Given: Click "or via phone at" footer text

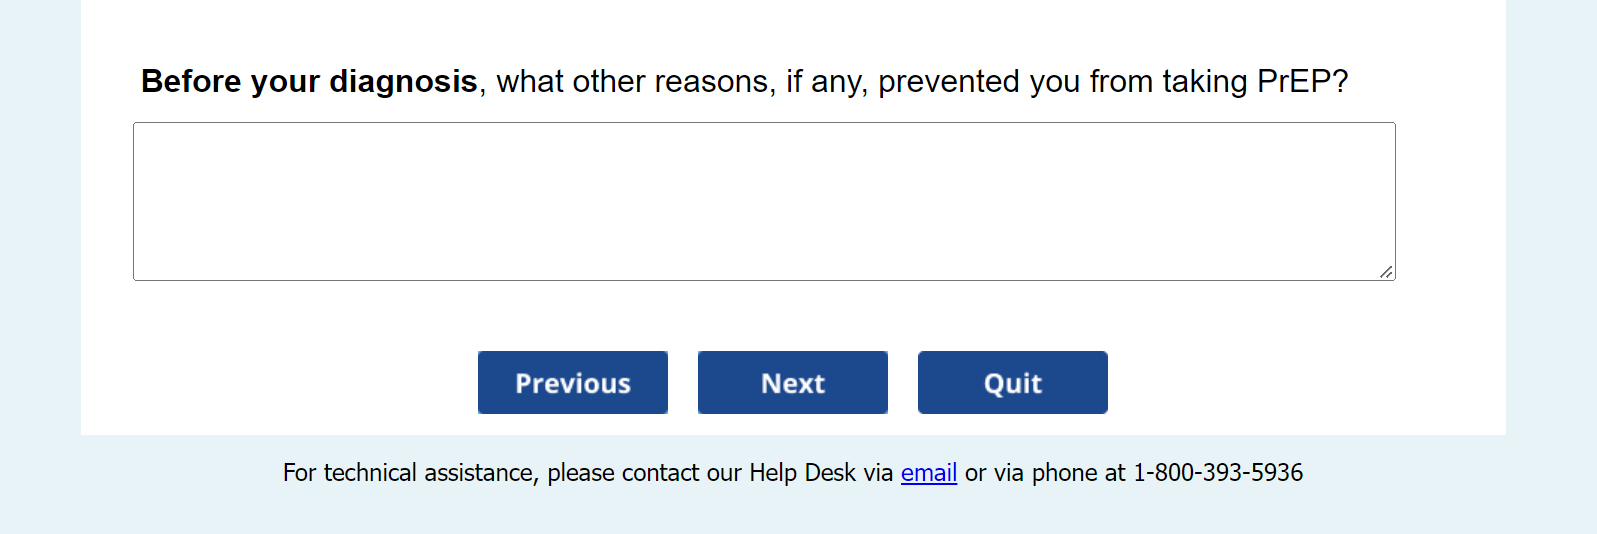Looking at the screenshot, I should pyautogui.click(x=1044, y=473).
